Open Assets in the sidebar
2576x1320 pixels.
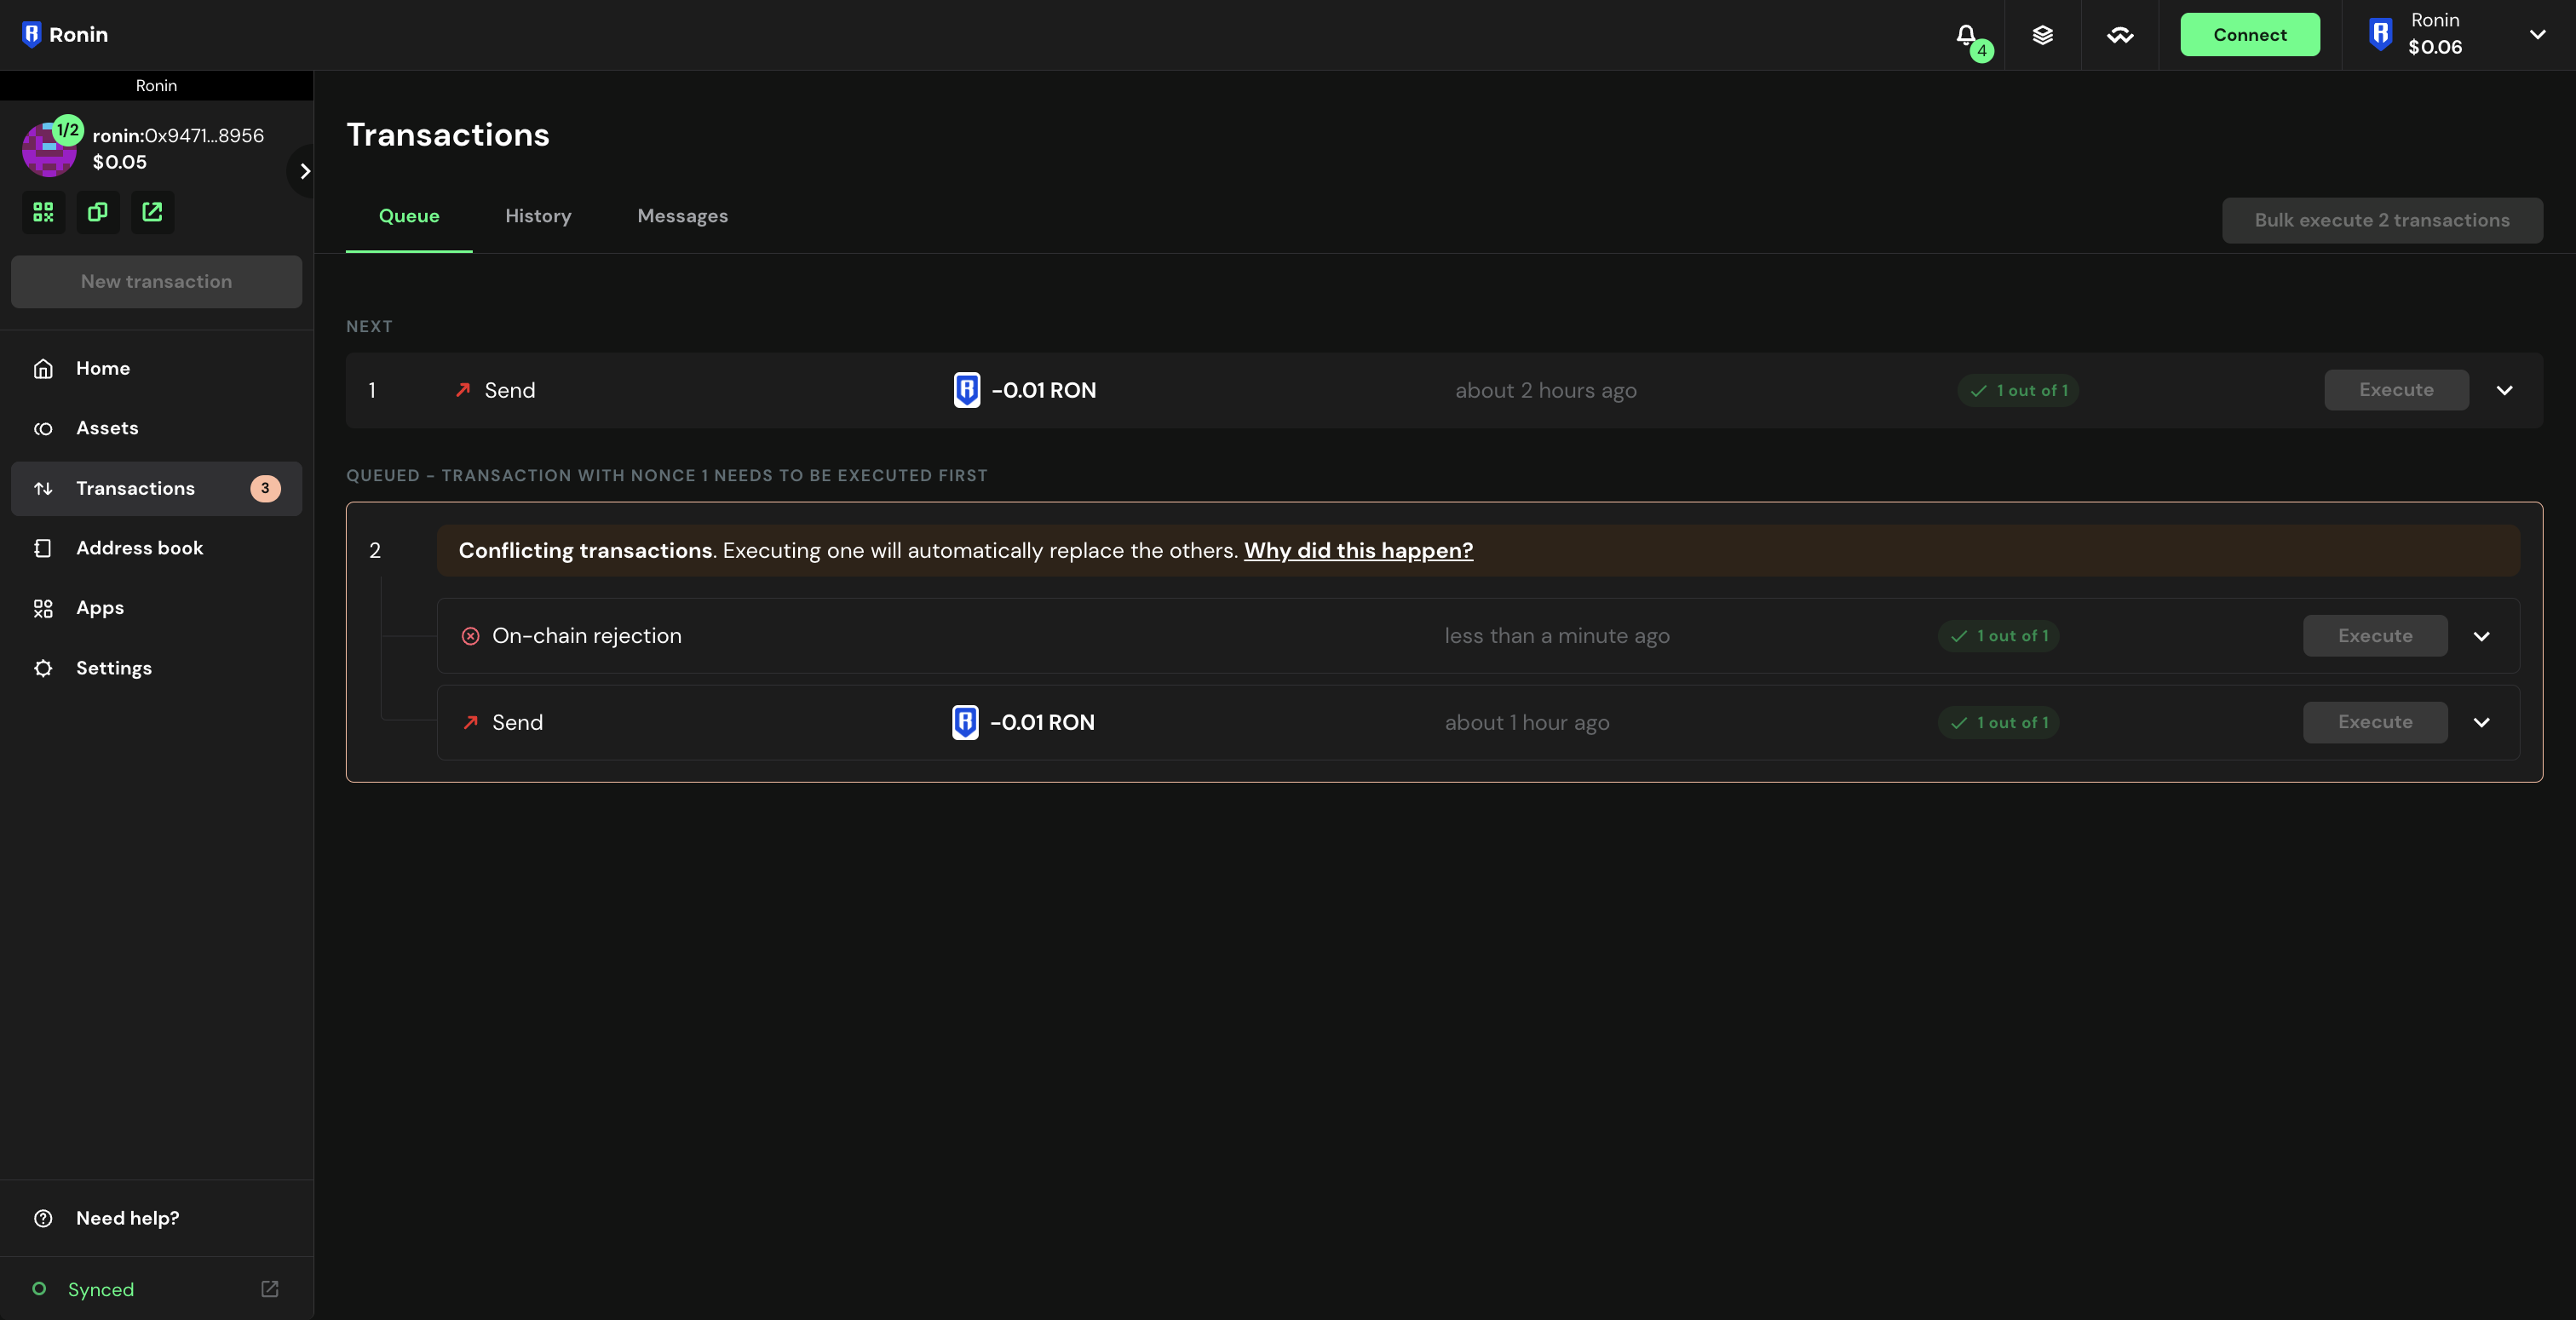156,428
